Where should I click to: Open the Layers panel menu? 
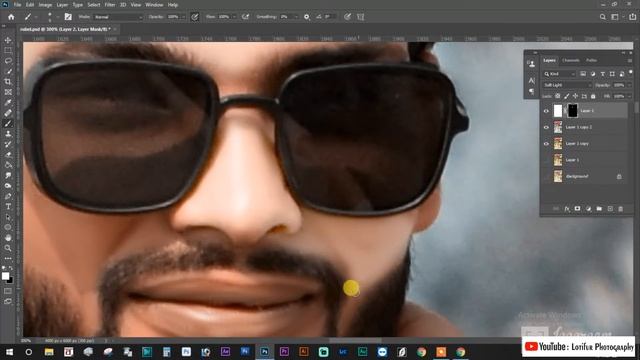pyautogui.click(x=630, y=60)
